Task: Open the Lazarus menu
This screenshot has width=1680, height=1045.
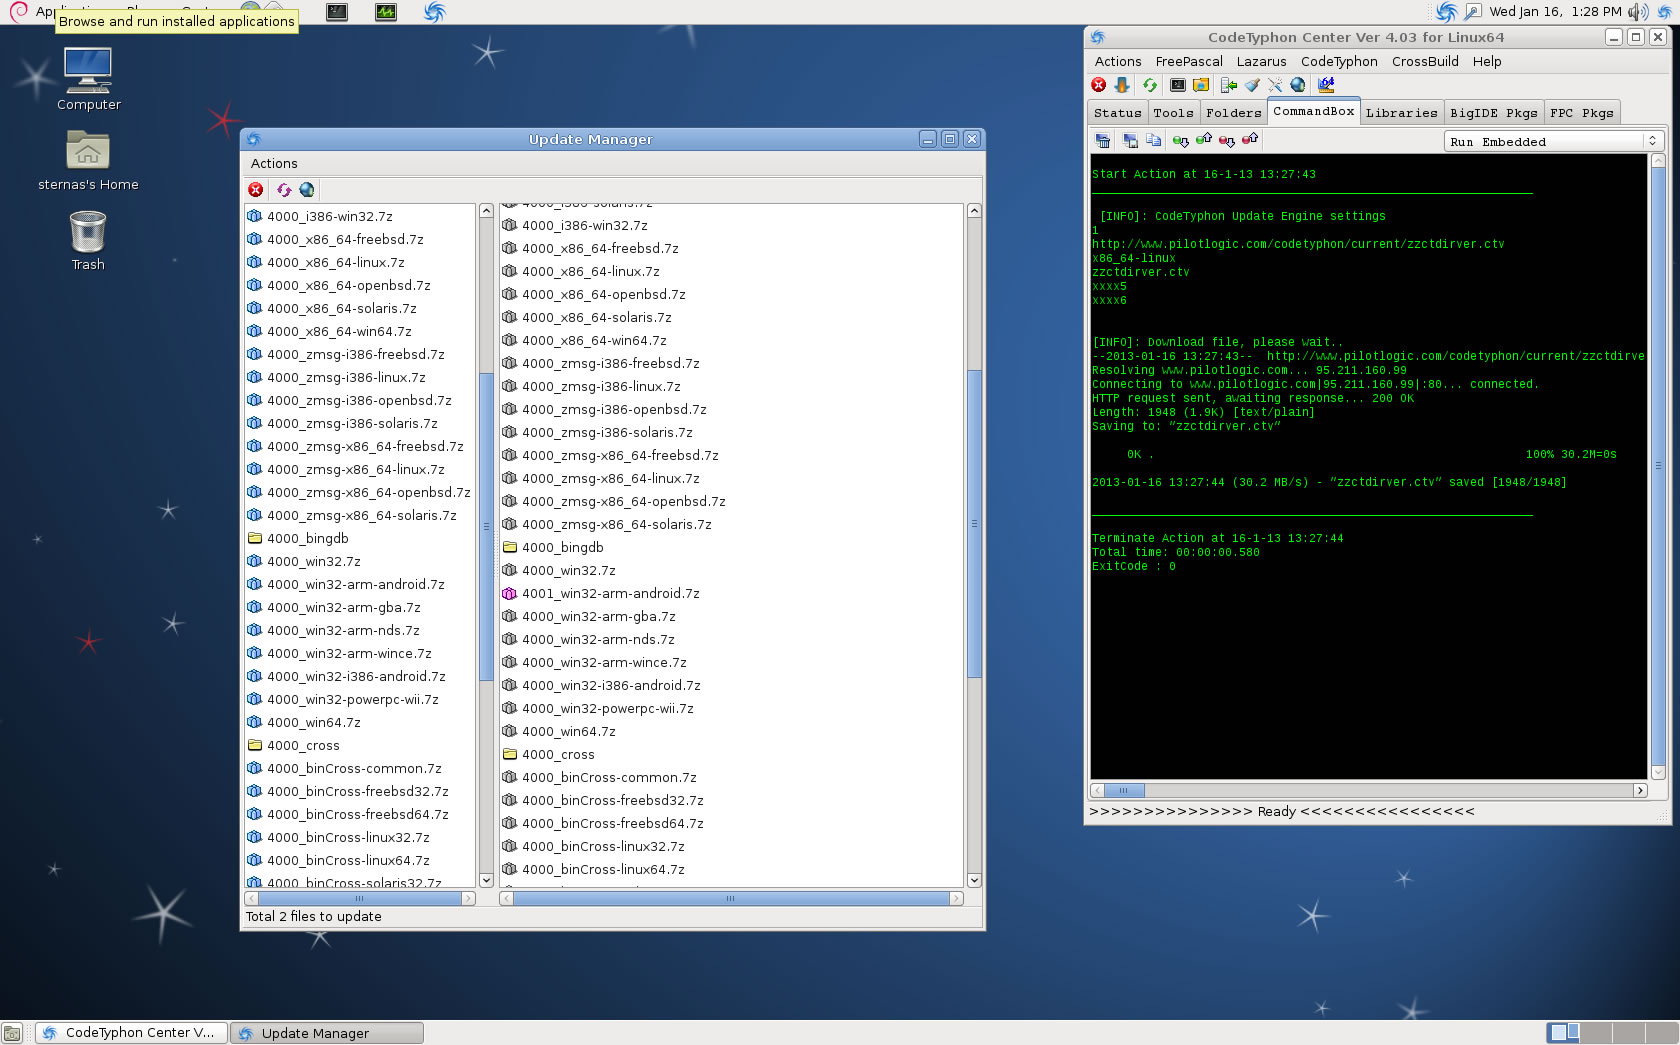Action: pos(1261,61)
